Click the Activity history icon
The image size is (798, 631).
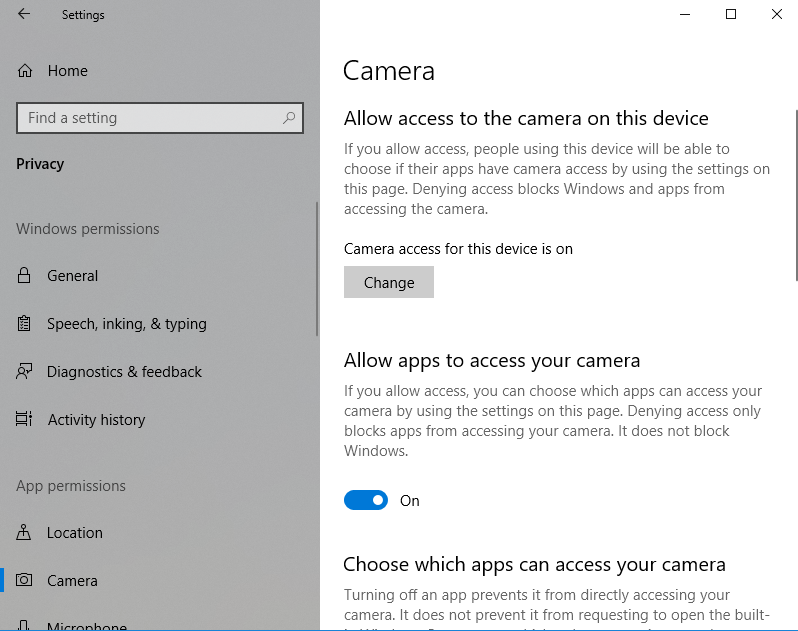25,420
